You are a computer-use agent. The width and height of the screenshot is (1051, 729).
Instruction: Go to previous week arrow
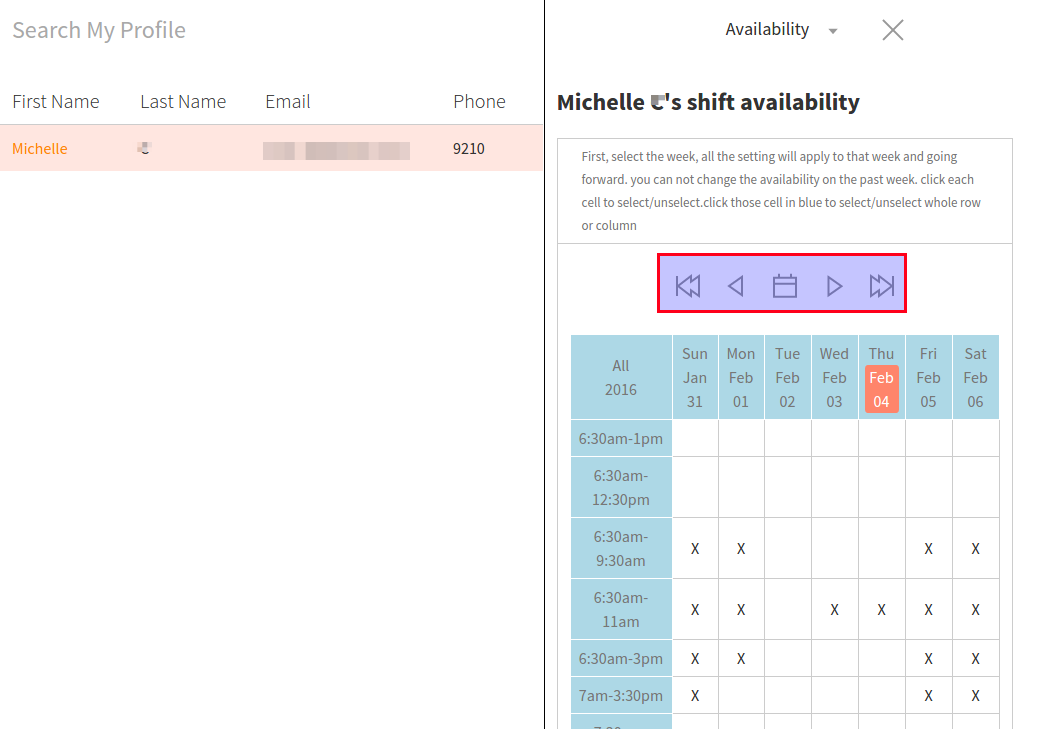736,287
